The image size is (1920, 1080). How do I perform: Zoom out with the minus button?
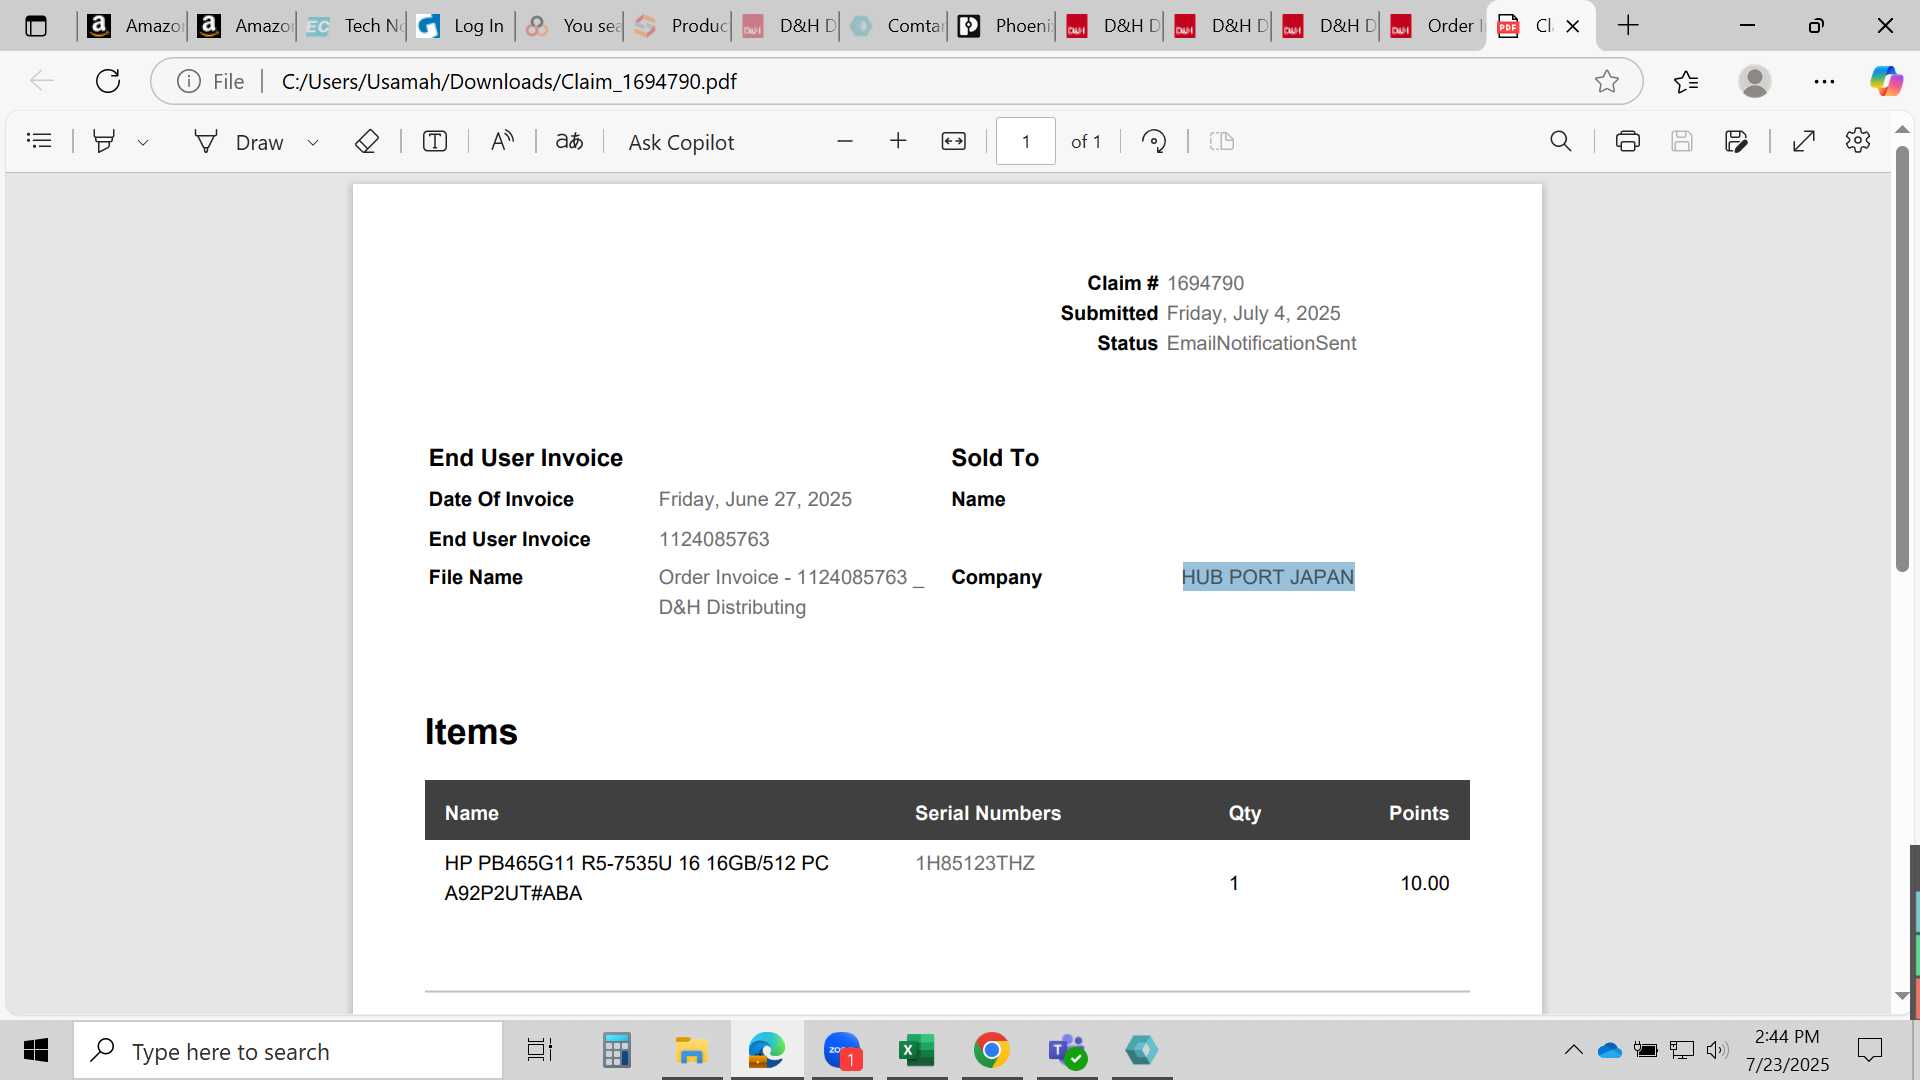[x=845, y=141]
